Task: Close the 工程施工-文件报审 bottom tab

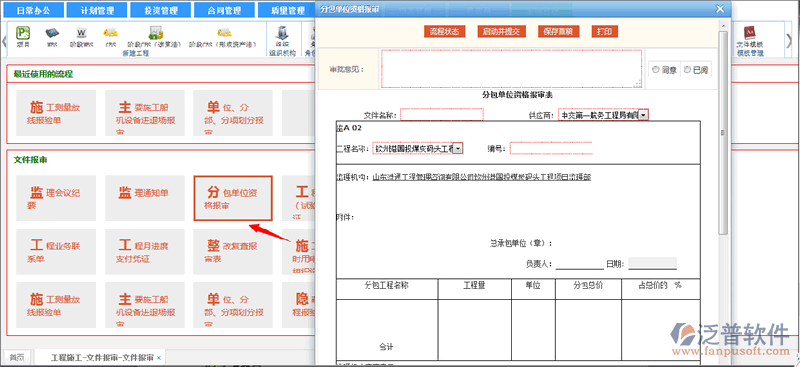Action: tap(159, 358)
